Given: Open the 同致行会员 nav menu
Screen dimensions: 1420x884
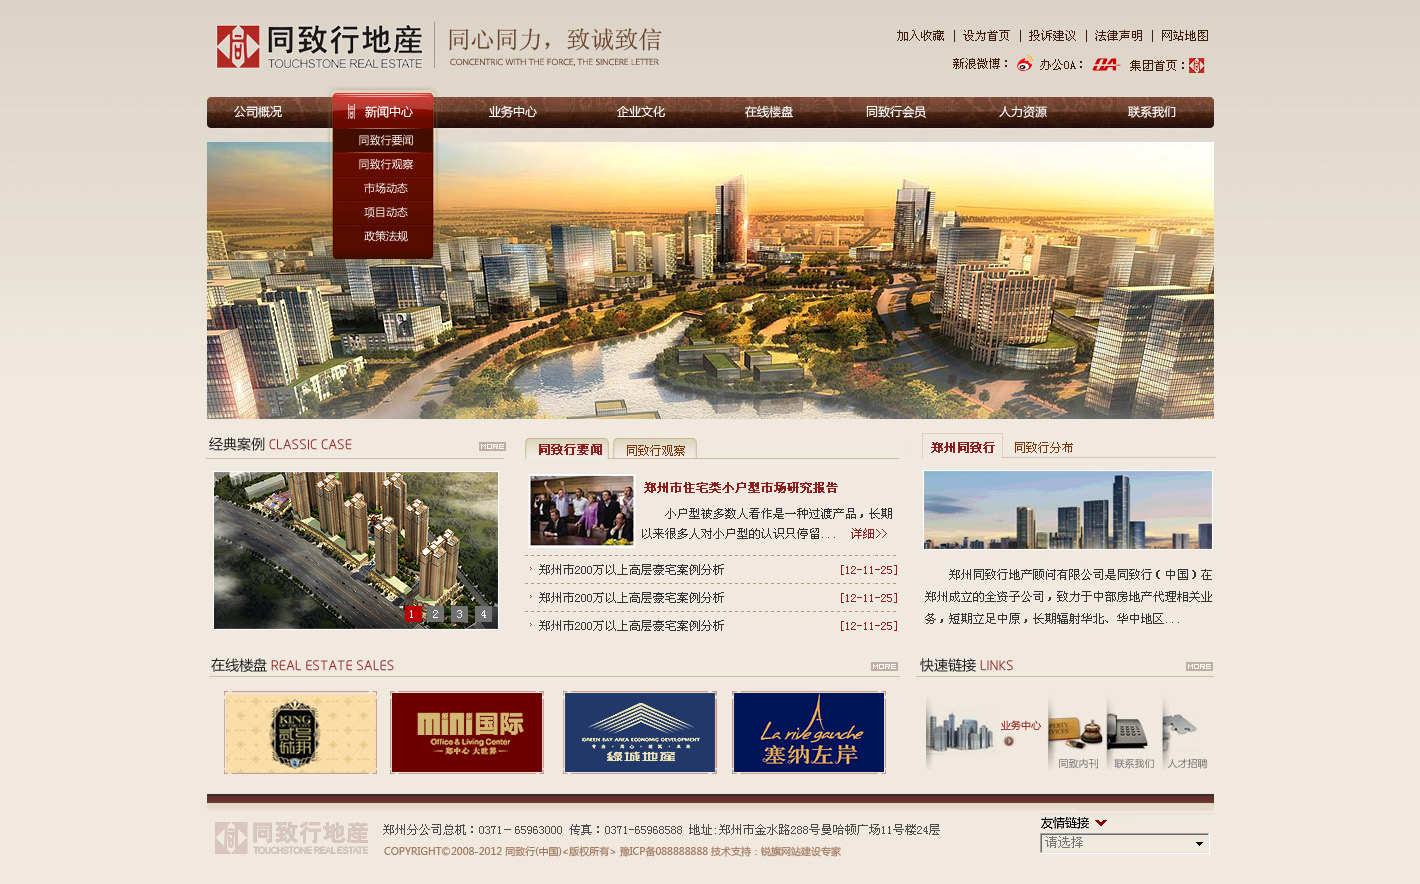Looking at the screenshot, I should 896,112.
